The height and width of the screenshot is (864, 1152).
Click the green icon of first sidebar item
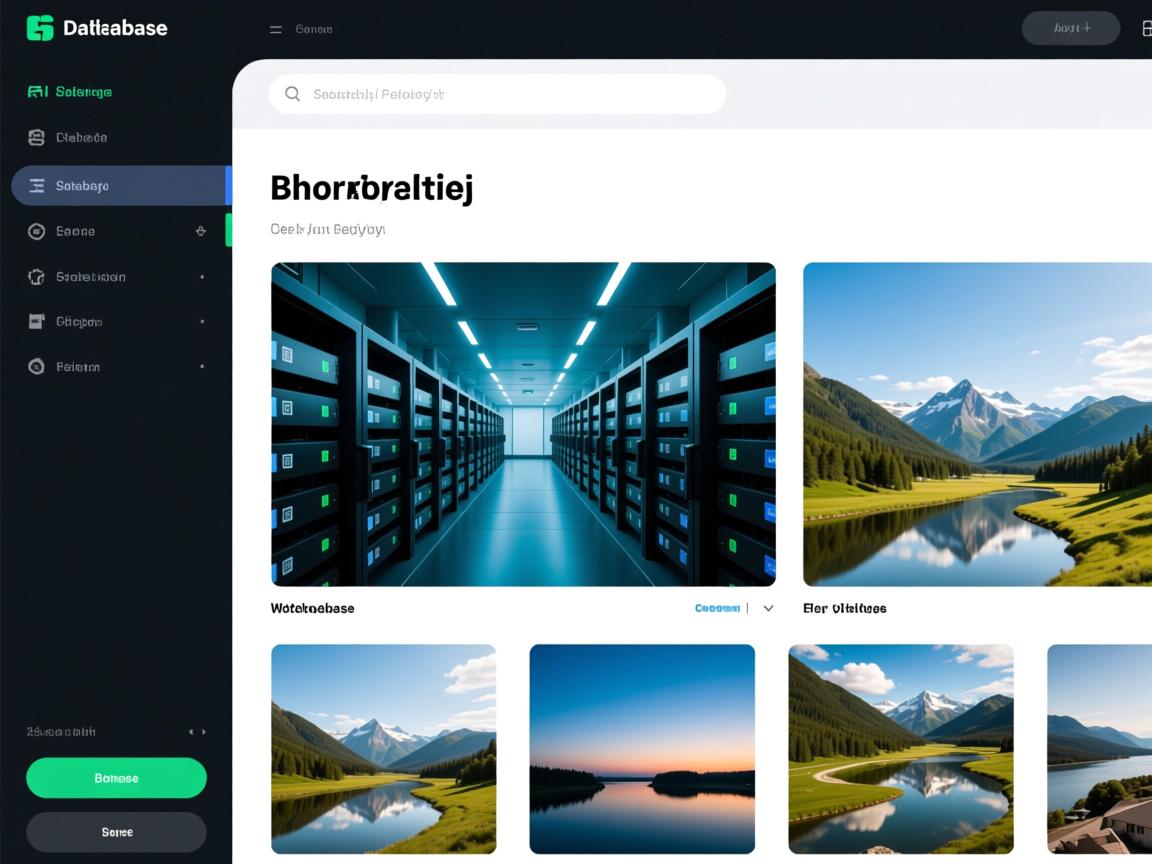(x=37, y=92)
